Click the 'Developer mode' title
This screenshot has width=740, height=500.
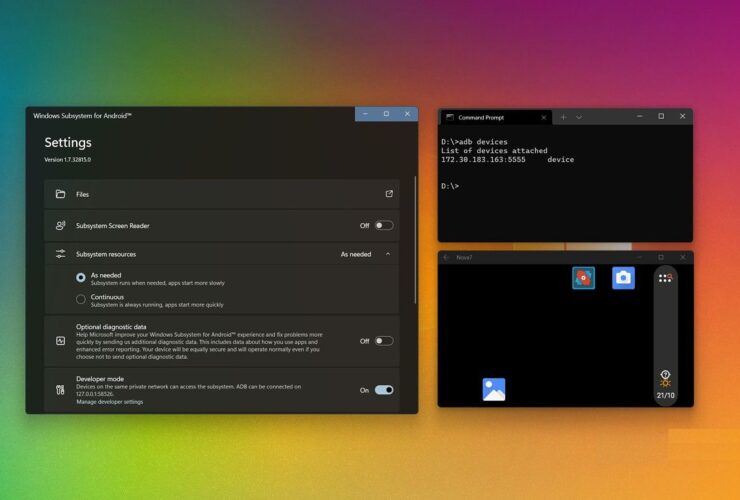(x=100, y=379)
